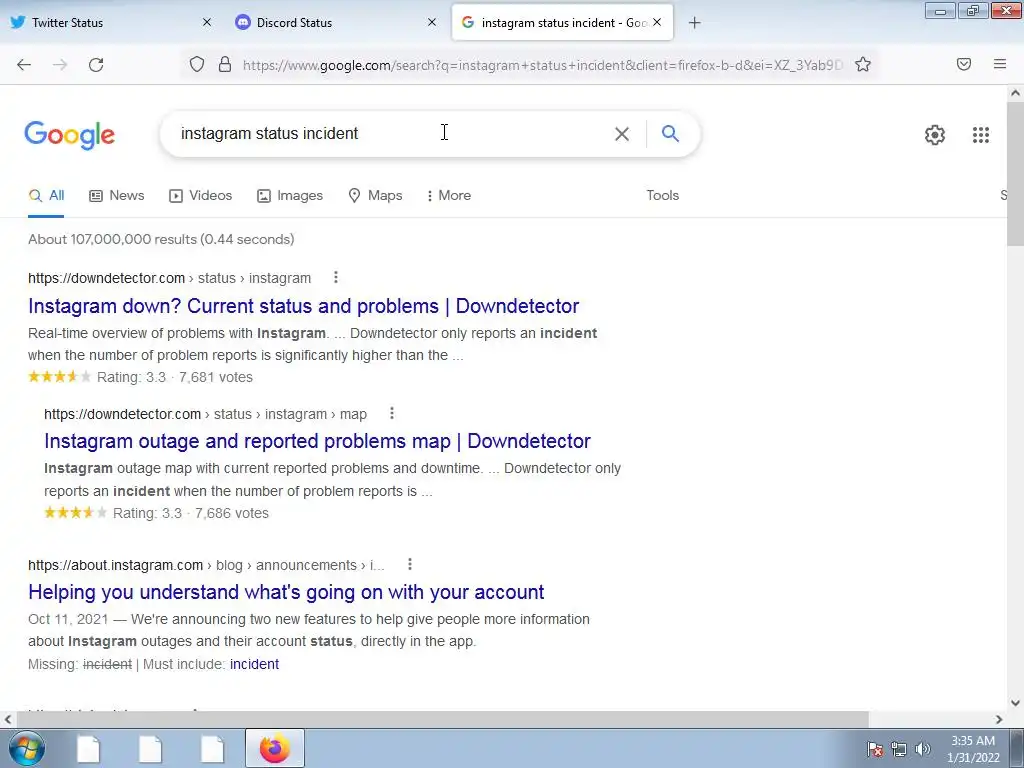Click the Must include: incident link
Screen dimensions: 1024x768
tap(254, 664)
